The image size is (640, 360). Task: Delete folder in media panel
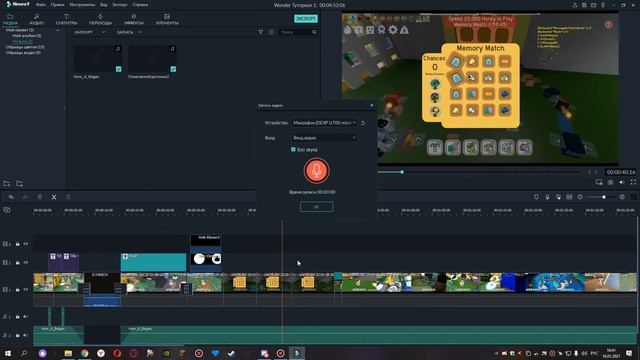click(19, 184)
